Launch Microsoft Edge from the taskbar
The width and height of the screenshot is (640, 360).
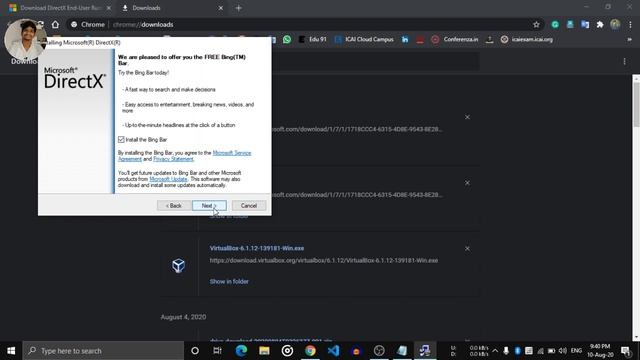(x=241, y=351)
